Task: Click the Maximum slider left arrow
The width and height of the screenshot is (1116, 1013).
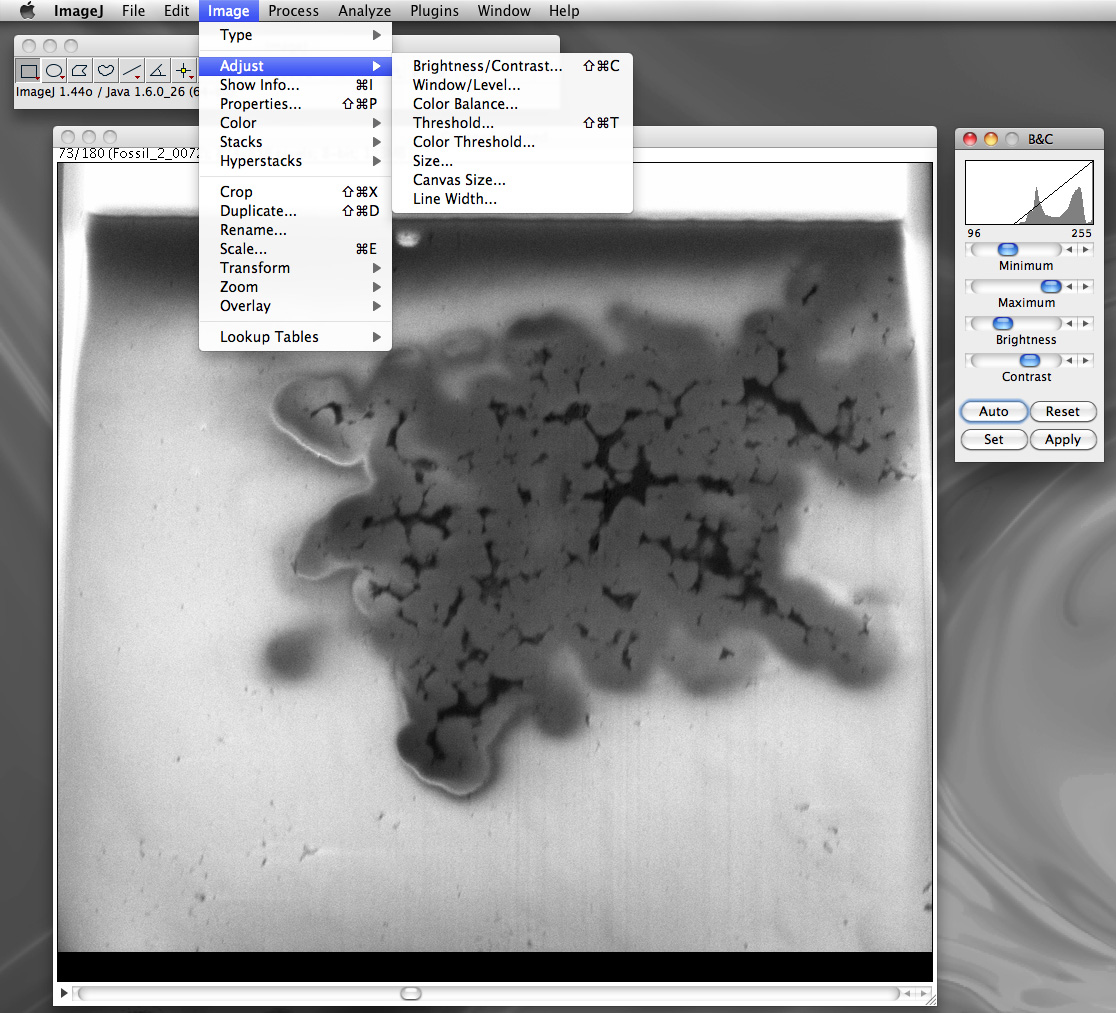Action: point(1069,286)
